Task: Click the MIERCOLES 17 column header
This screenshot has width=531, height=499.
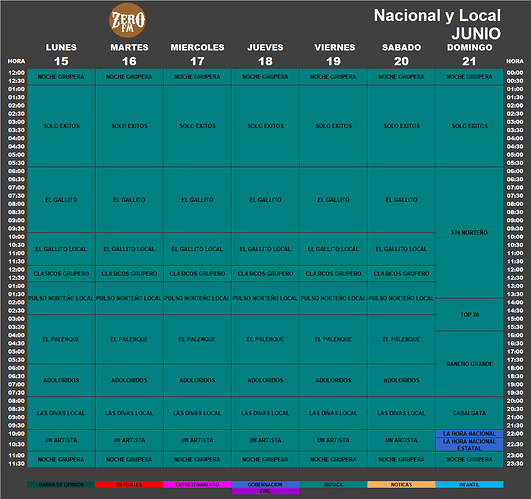Action: tap(197, 54)
